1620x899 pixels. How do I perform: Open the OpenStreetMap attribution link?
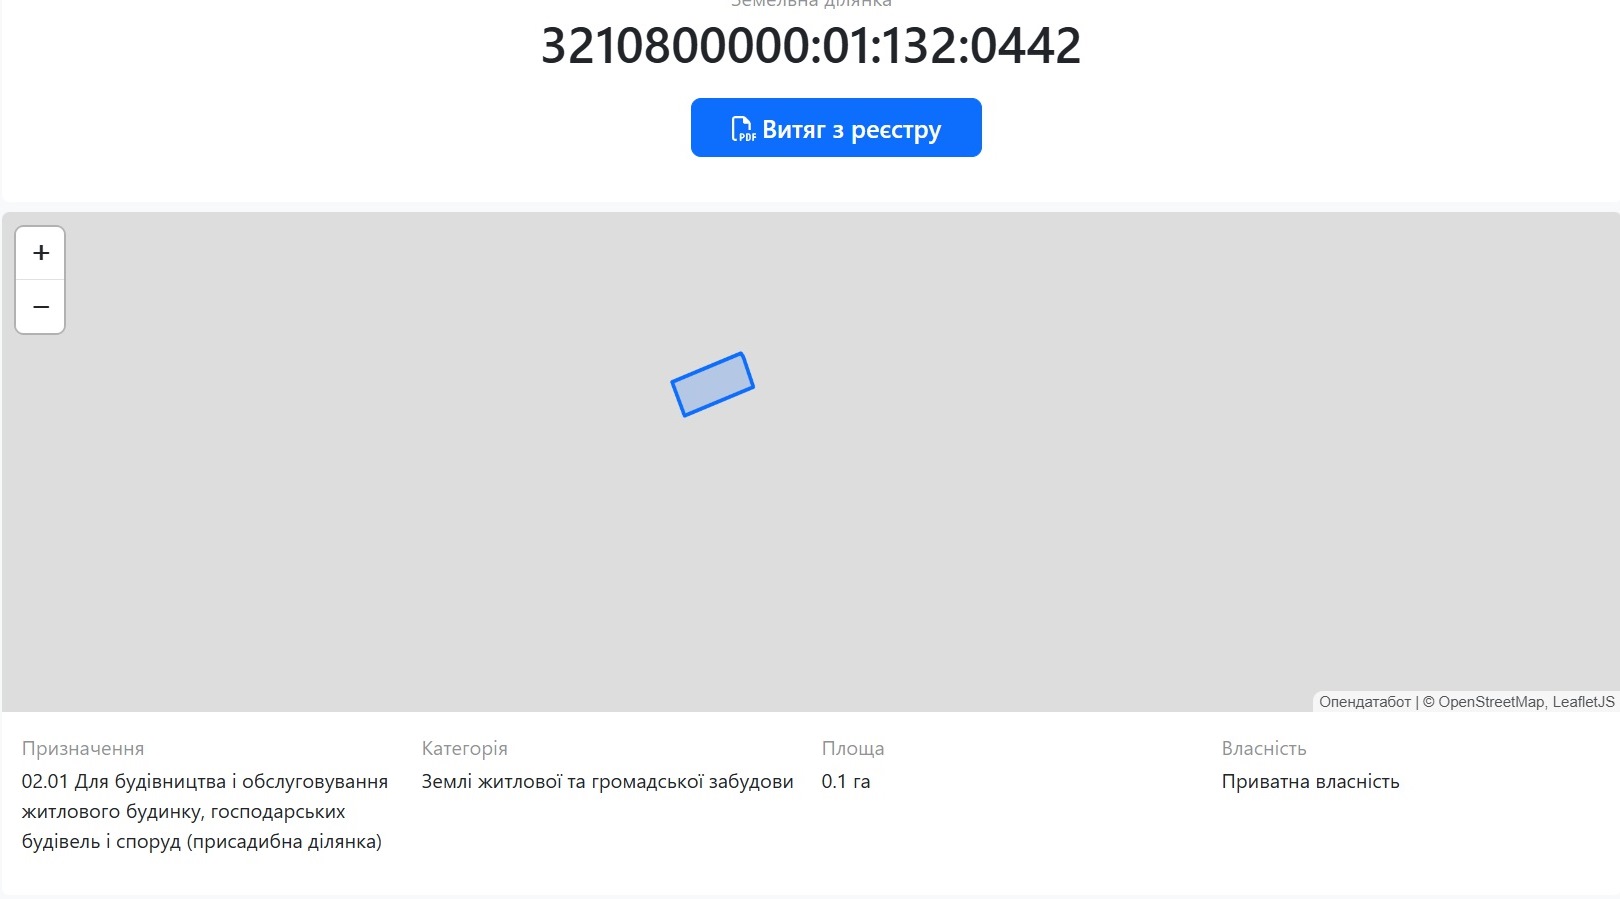[1491, 702]
